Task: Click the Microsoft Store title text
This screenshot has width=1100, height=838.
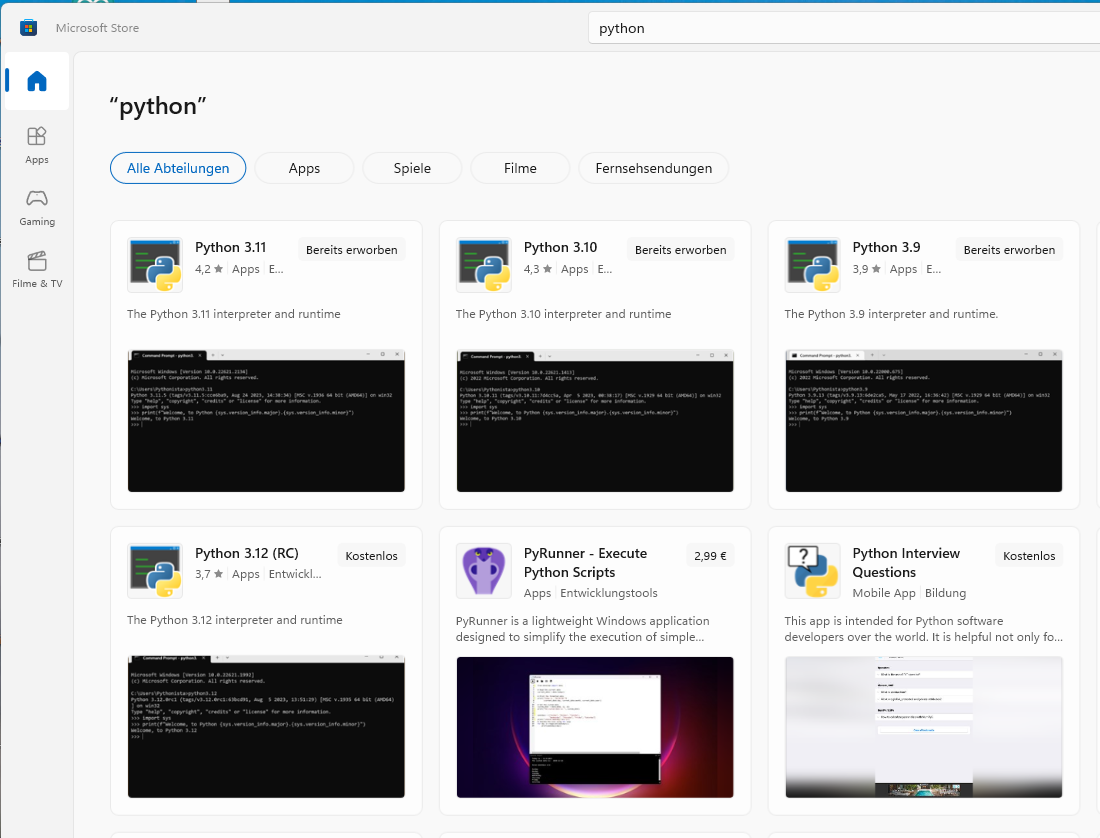Action: 98,28
